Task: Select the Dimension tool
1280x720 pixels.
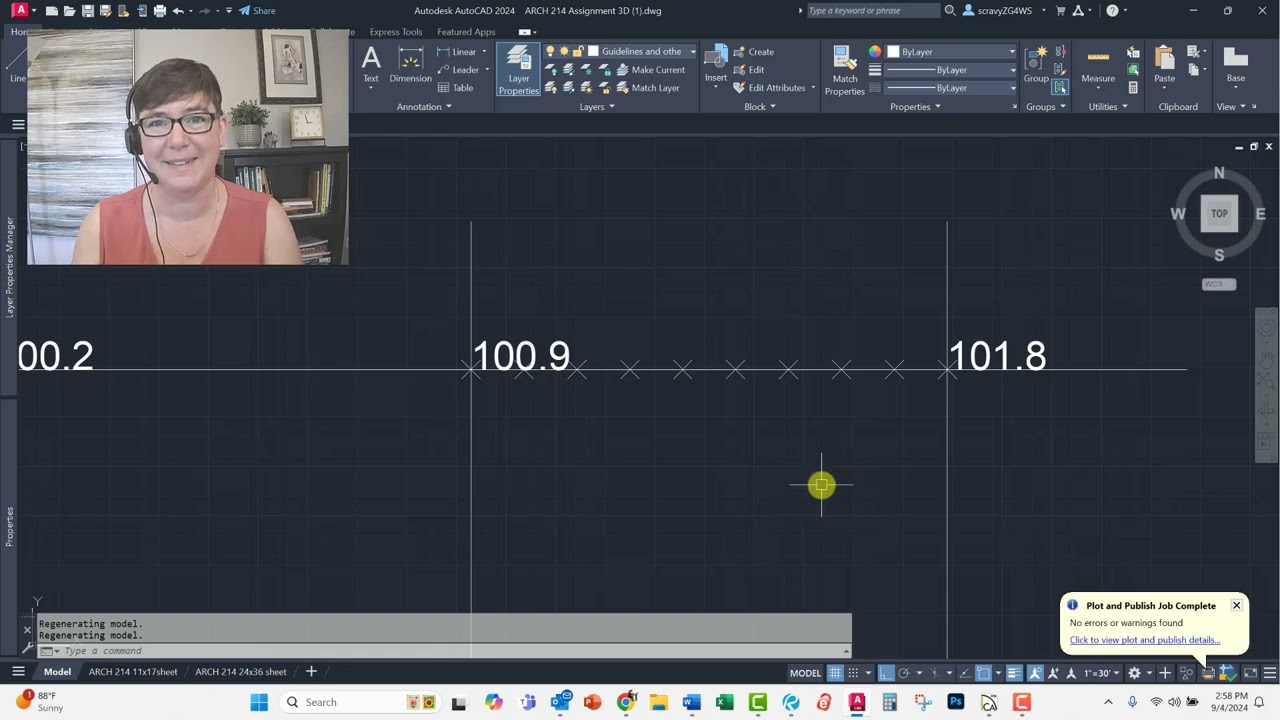Action: point(410,64)
